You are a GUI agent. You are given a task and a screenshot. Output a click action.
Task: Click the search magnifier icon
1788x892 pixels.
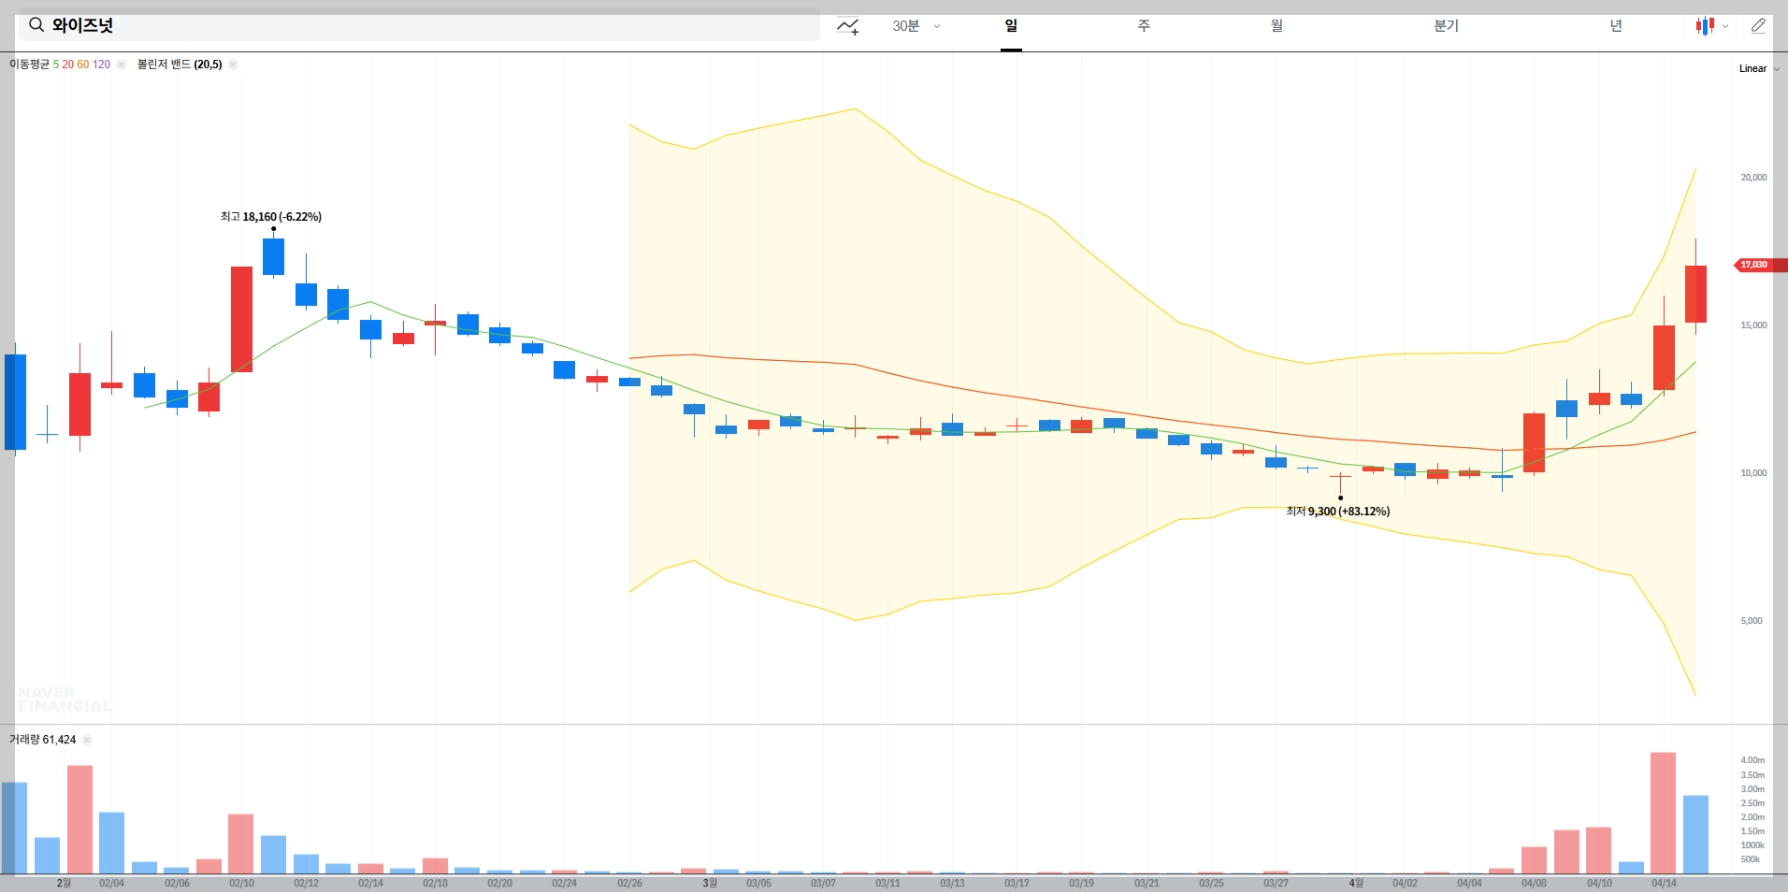(x=36, y=25)
